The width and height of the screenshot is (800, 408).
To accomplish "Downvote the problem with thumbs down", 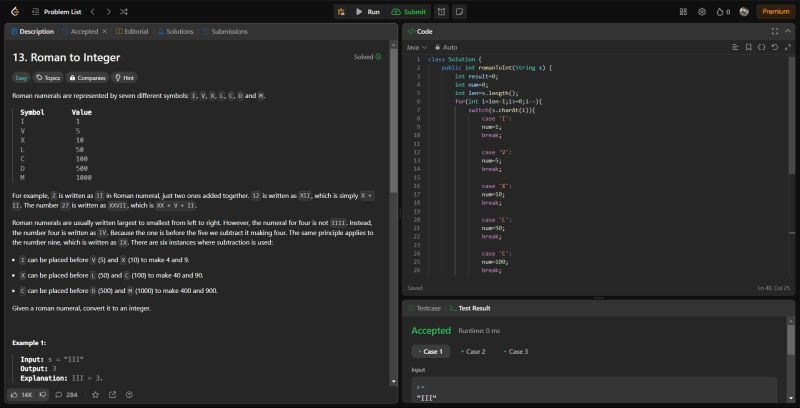I will (x=45, y=395).
